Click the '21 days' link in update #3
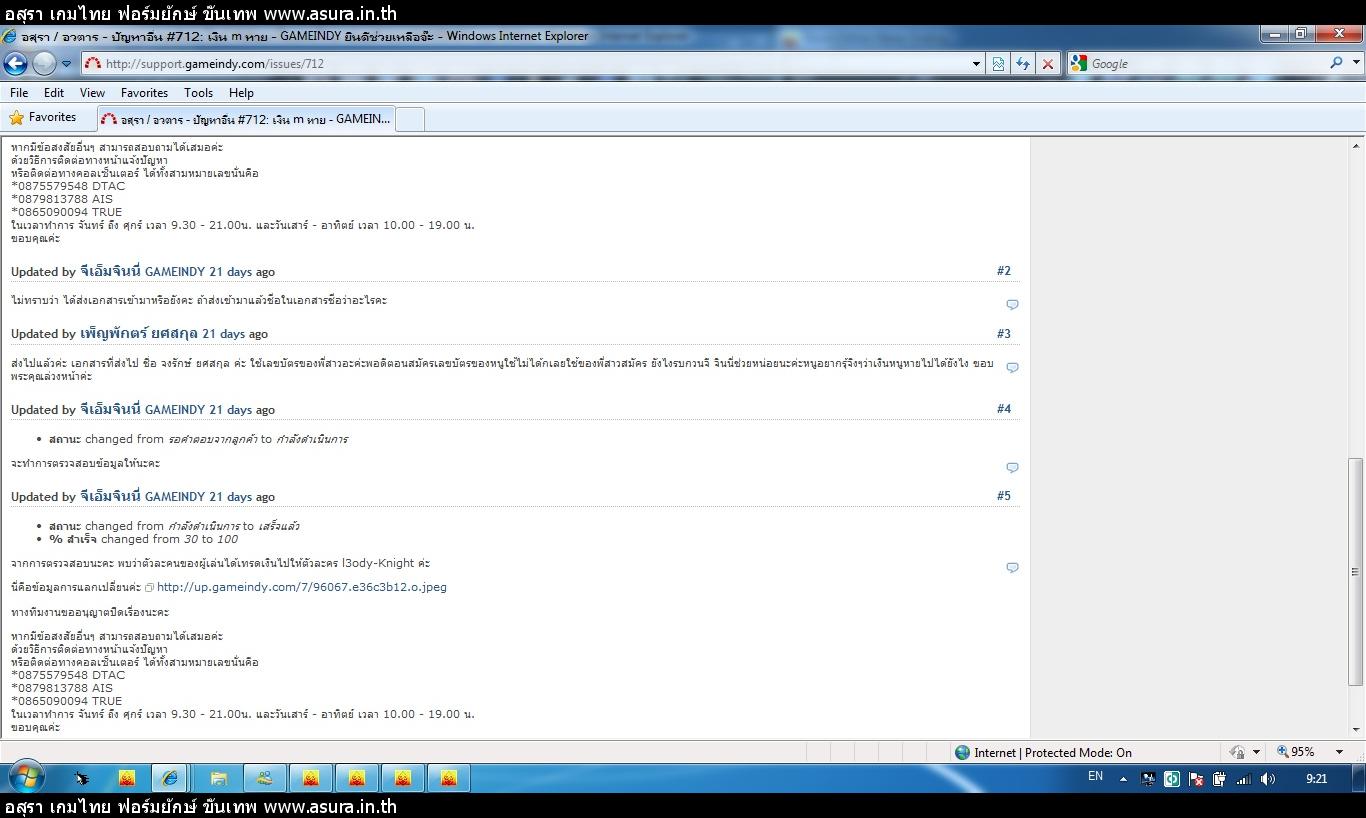The height and width of the screenshot is (818, 1366). (x=223, y=334)
